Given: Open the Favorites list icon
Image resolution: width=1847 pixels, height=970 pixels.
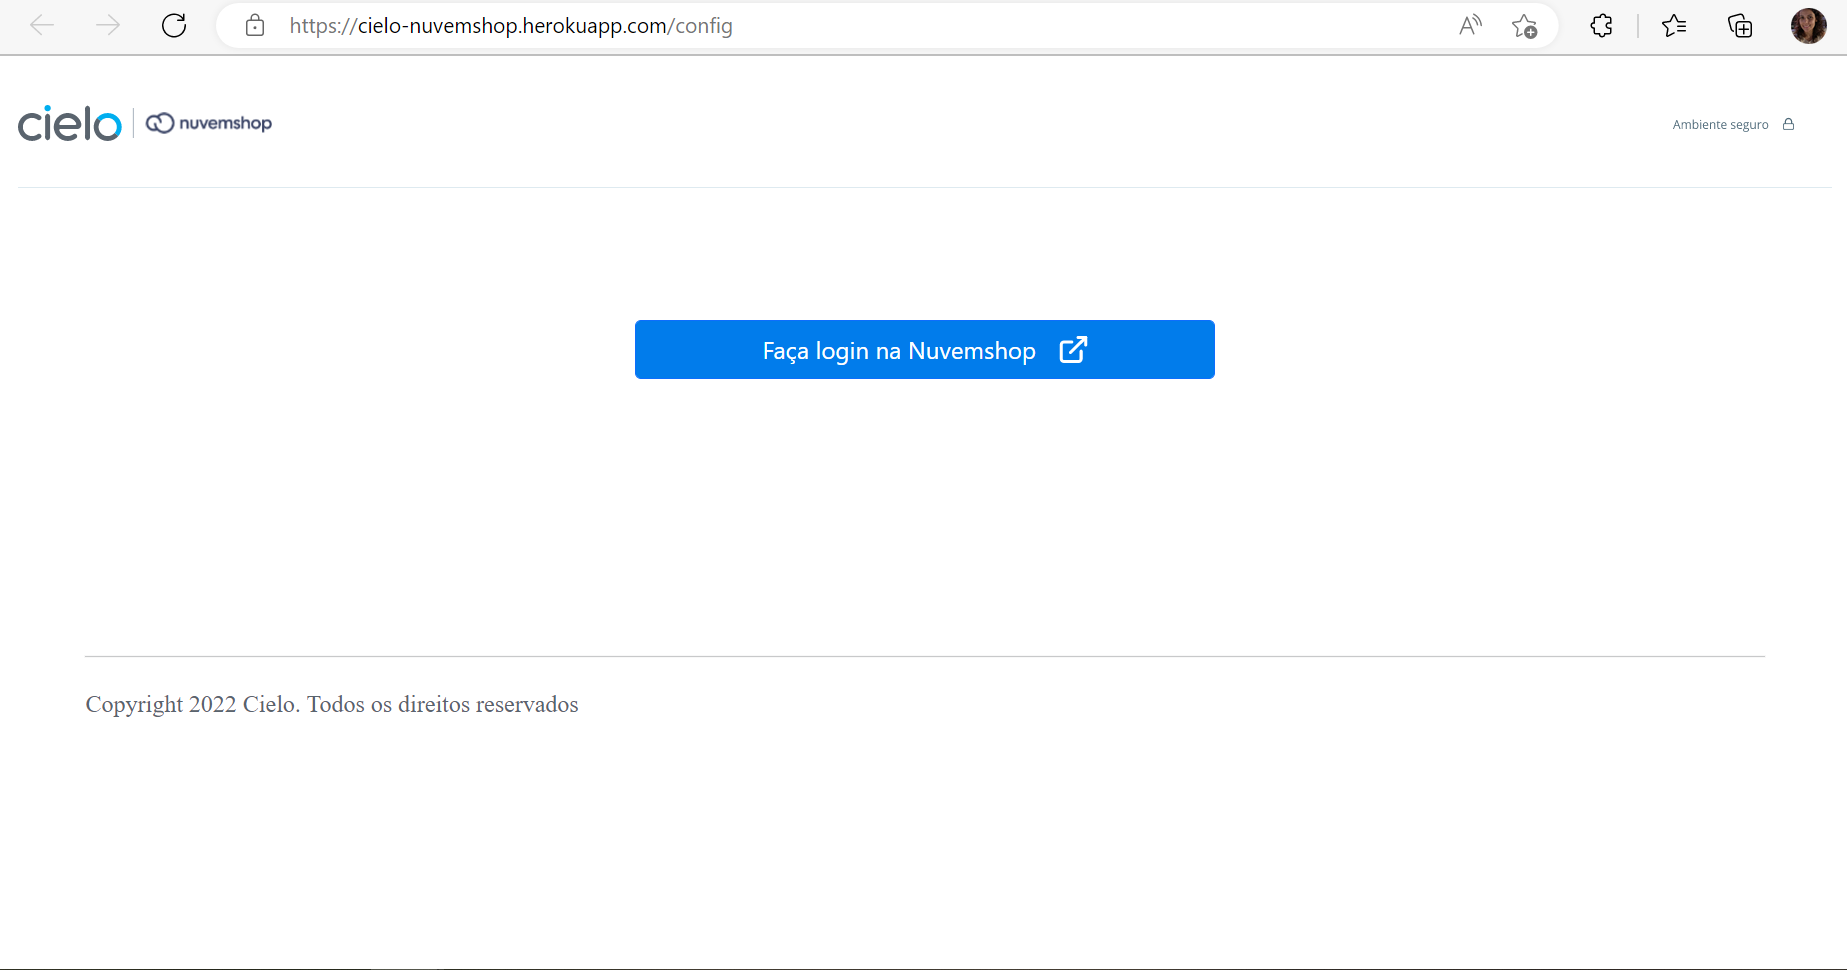Looking at the screenshot, I should [x=1674, y=26].
